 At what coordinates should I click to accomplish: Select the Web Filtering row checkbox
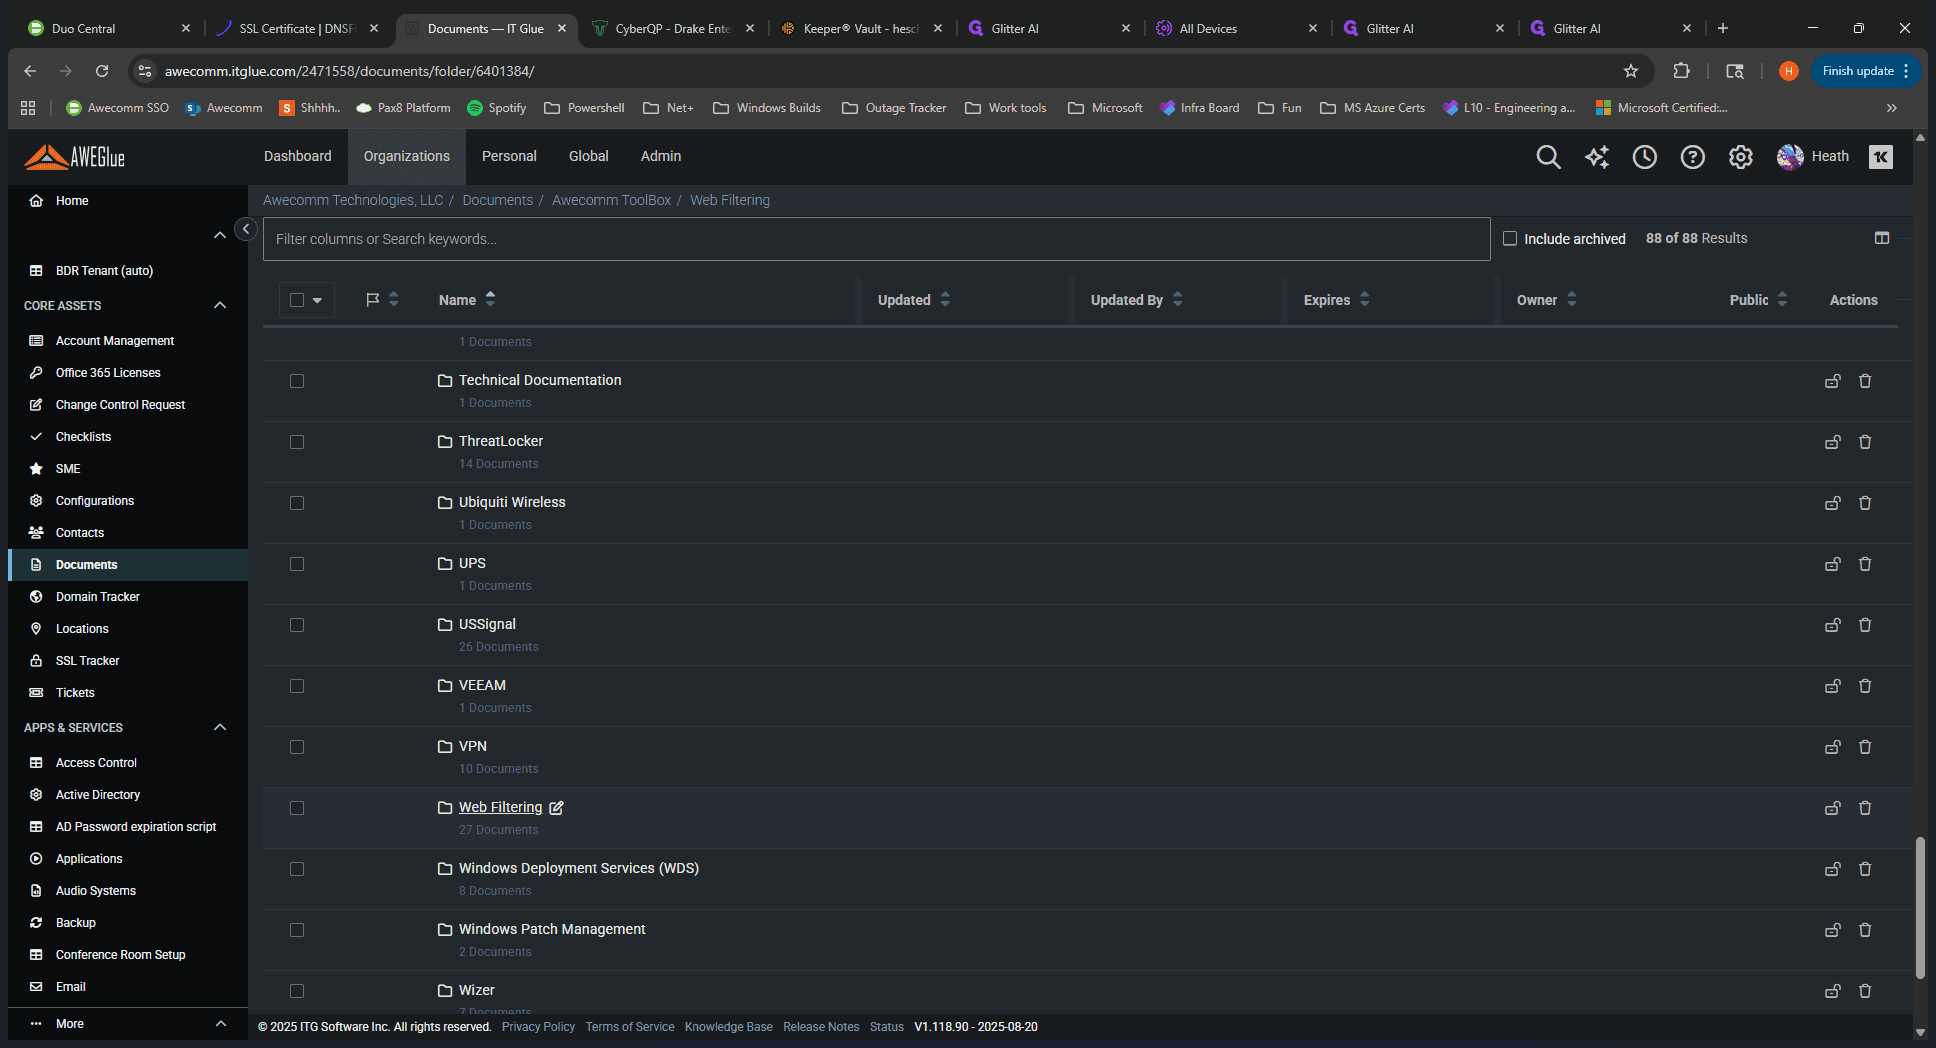pyautogui.click(x=297, y=808)
